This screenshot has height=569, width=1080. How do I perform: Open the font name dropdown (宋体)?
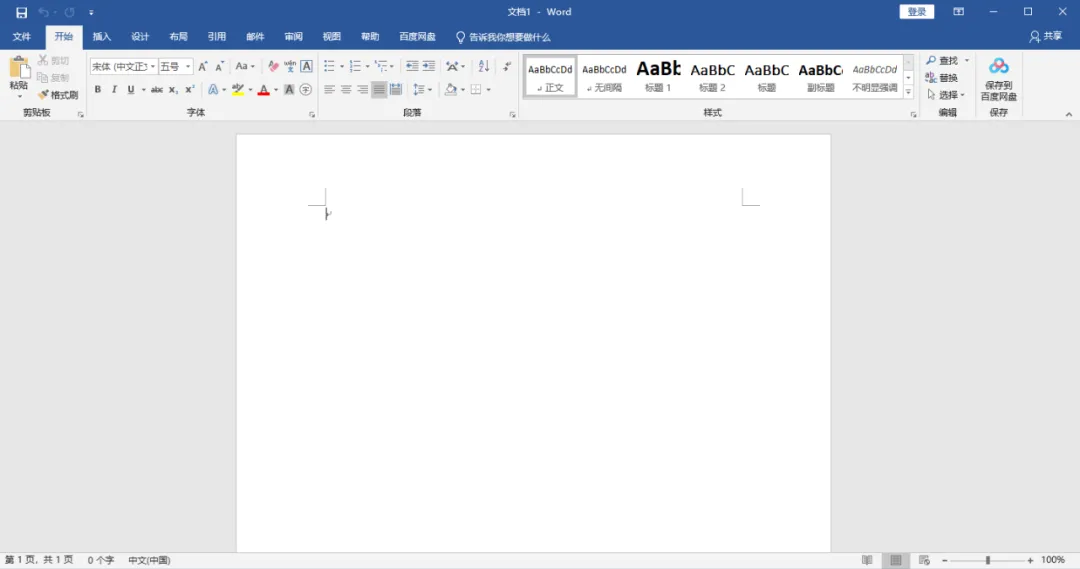click(152, 67)
